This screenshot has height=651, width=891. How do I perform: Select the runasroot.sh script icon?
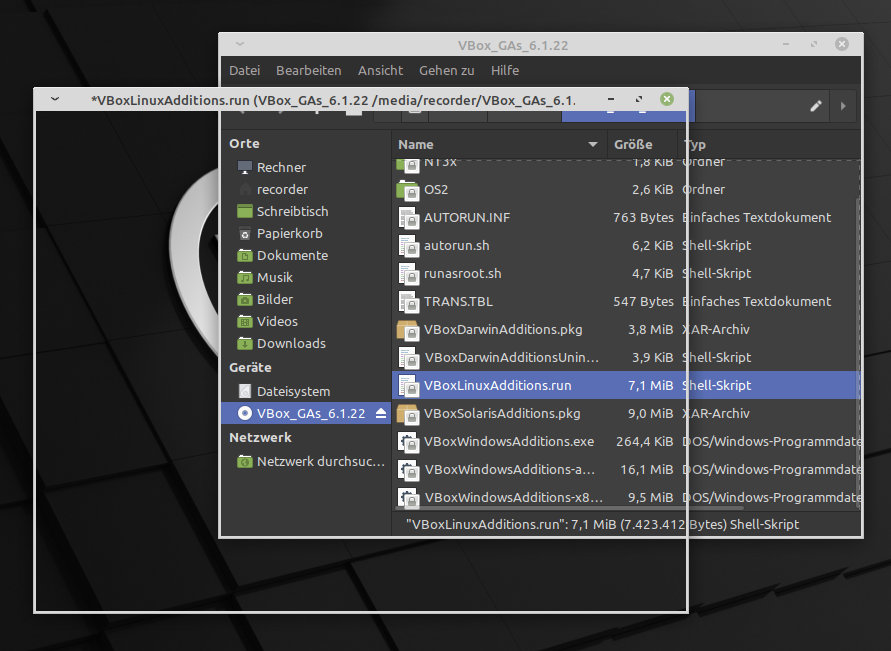click(408, 274)
